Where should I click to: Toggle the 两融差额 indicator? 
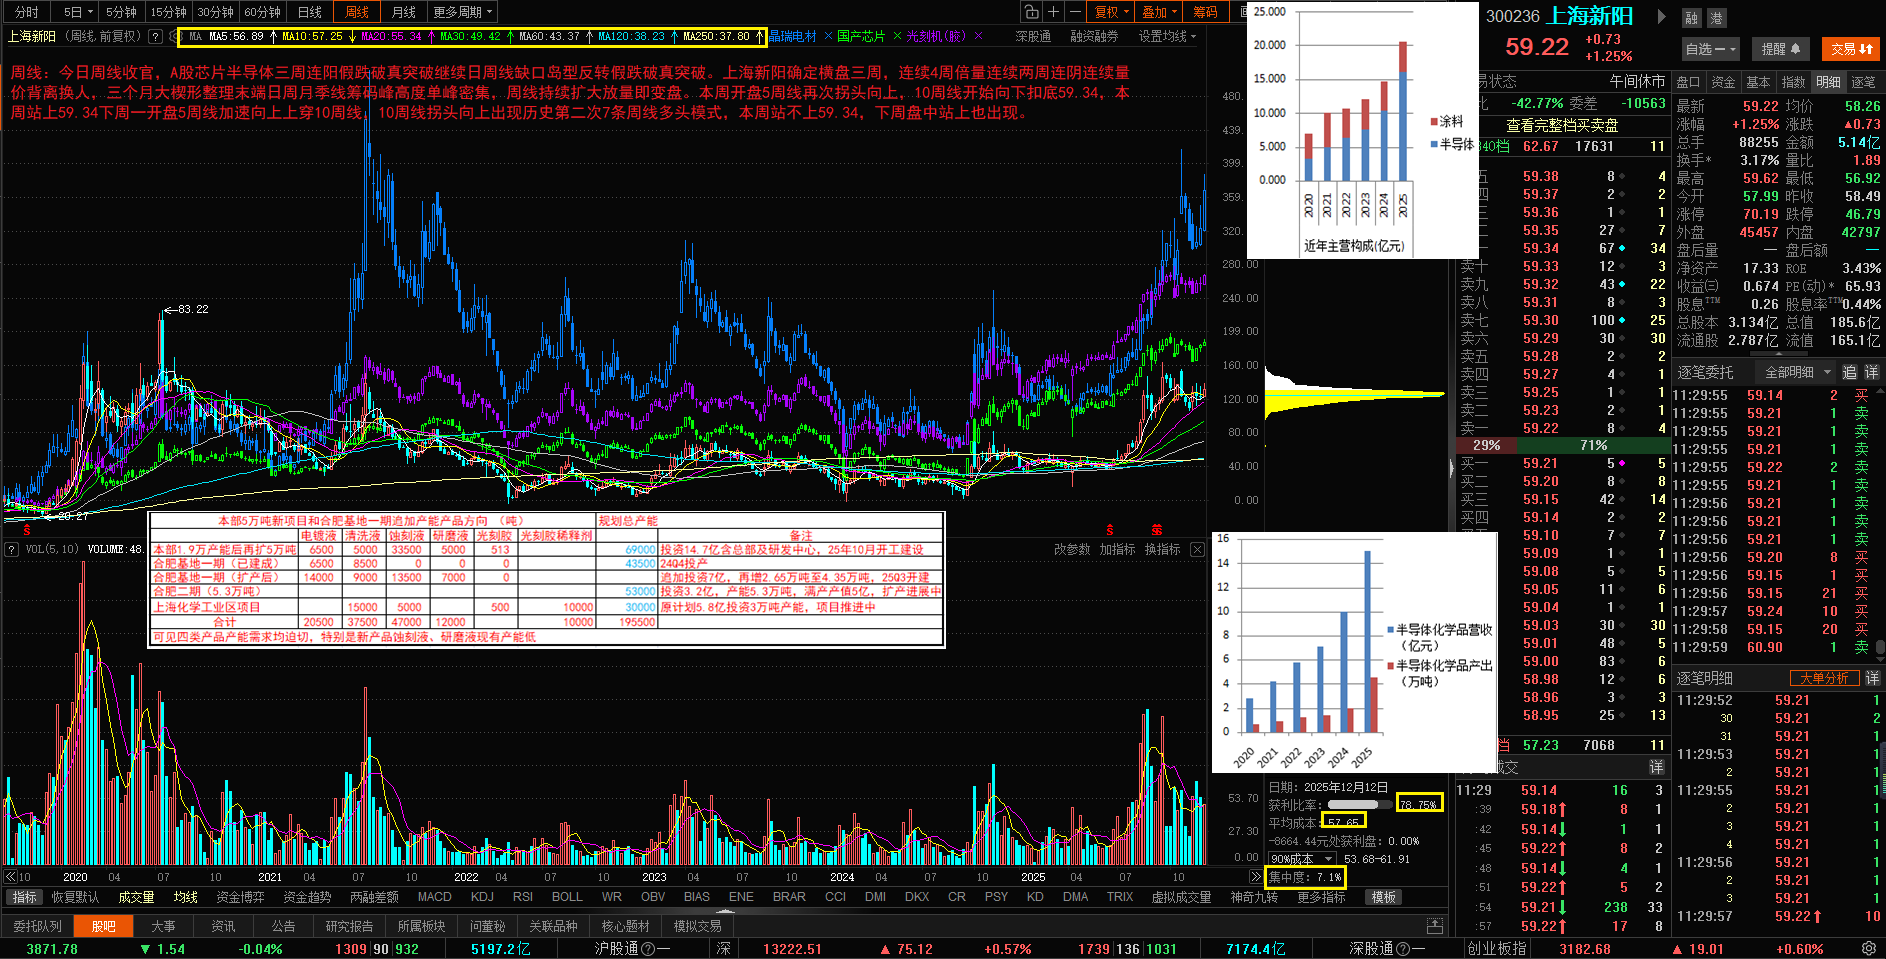(374, 897)
